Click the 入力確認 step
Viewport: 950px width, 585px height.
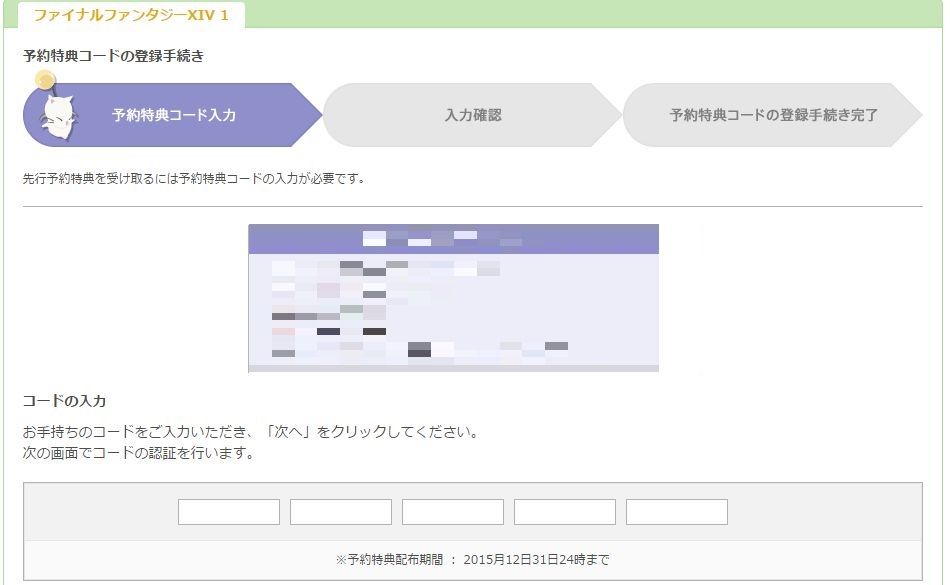(x=473, y=115)
